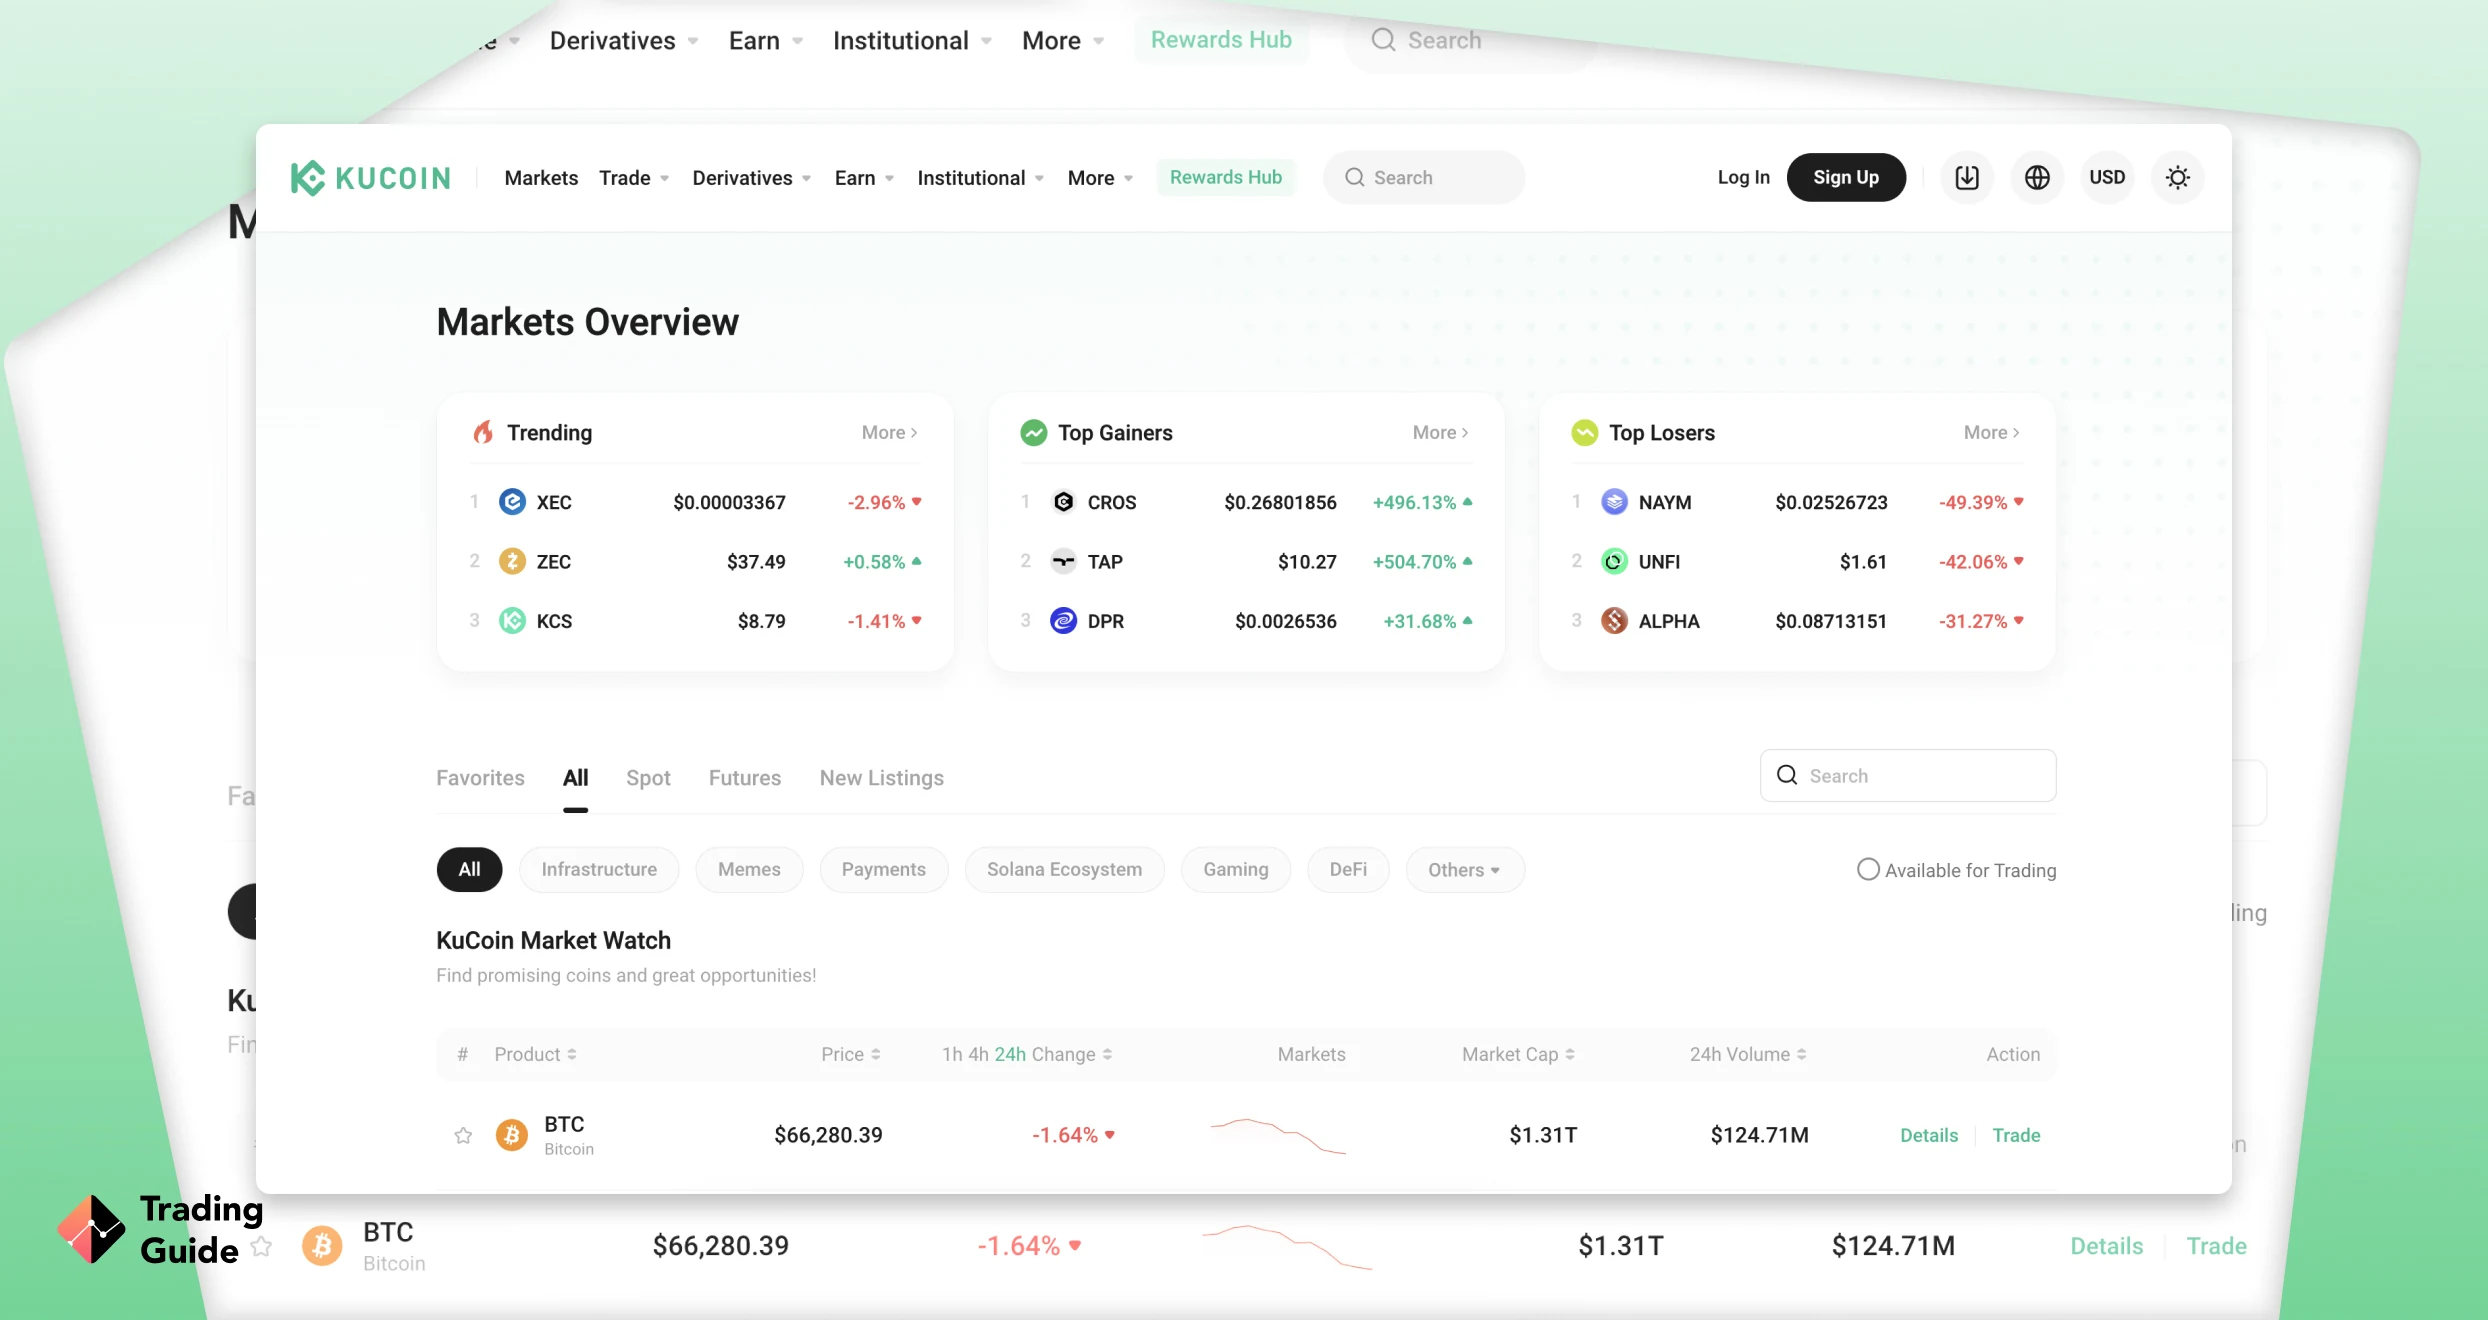Click the KuCoin logo

click(x=370, y=178)
